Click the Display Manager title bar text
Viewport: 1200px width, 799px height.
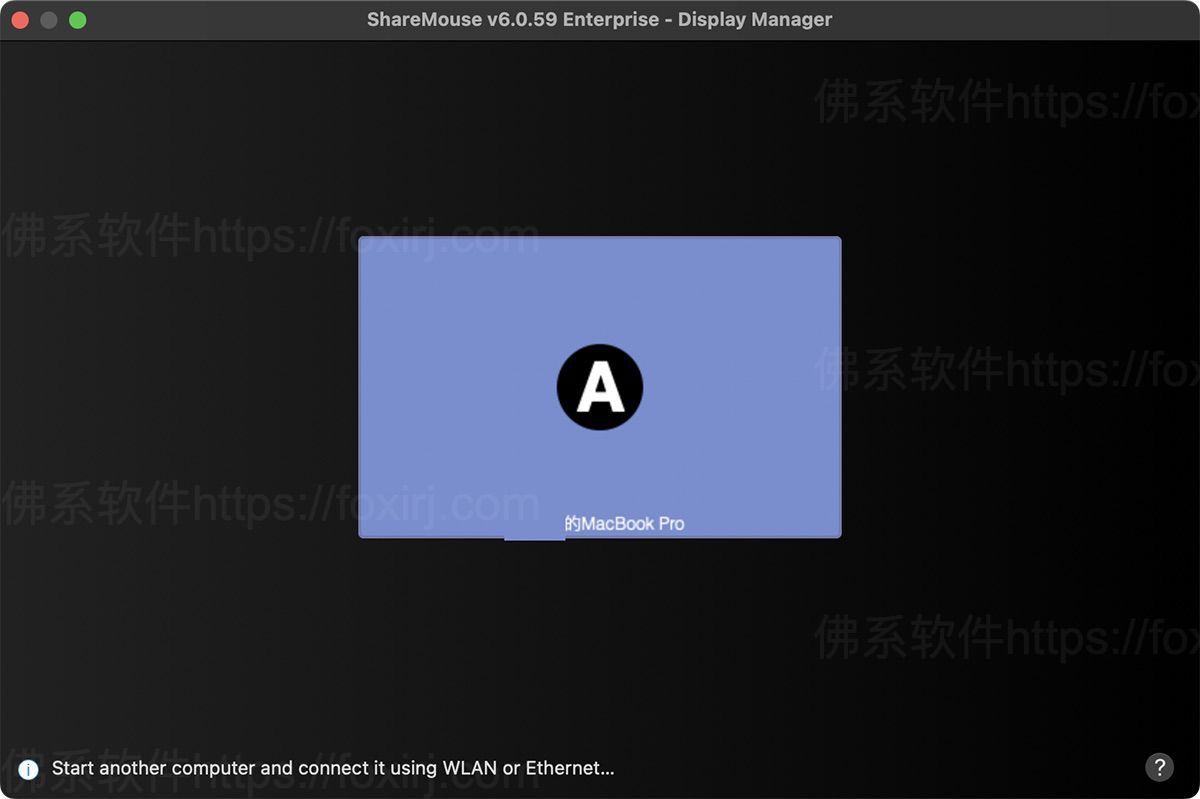click(x=755, y=19)
